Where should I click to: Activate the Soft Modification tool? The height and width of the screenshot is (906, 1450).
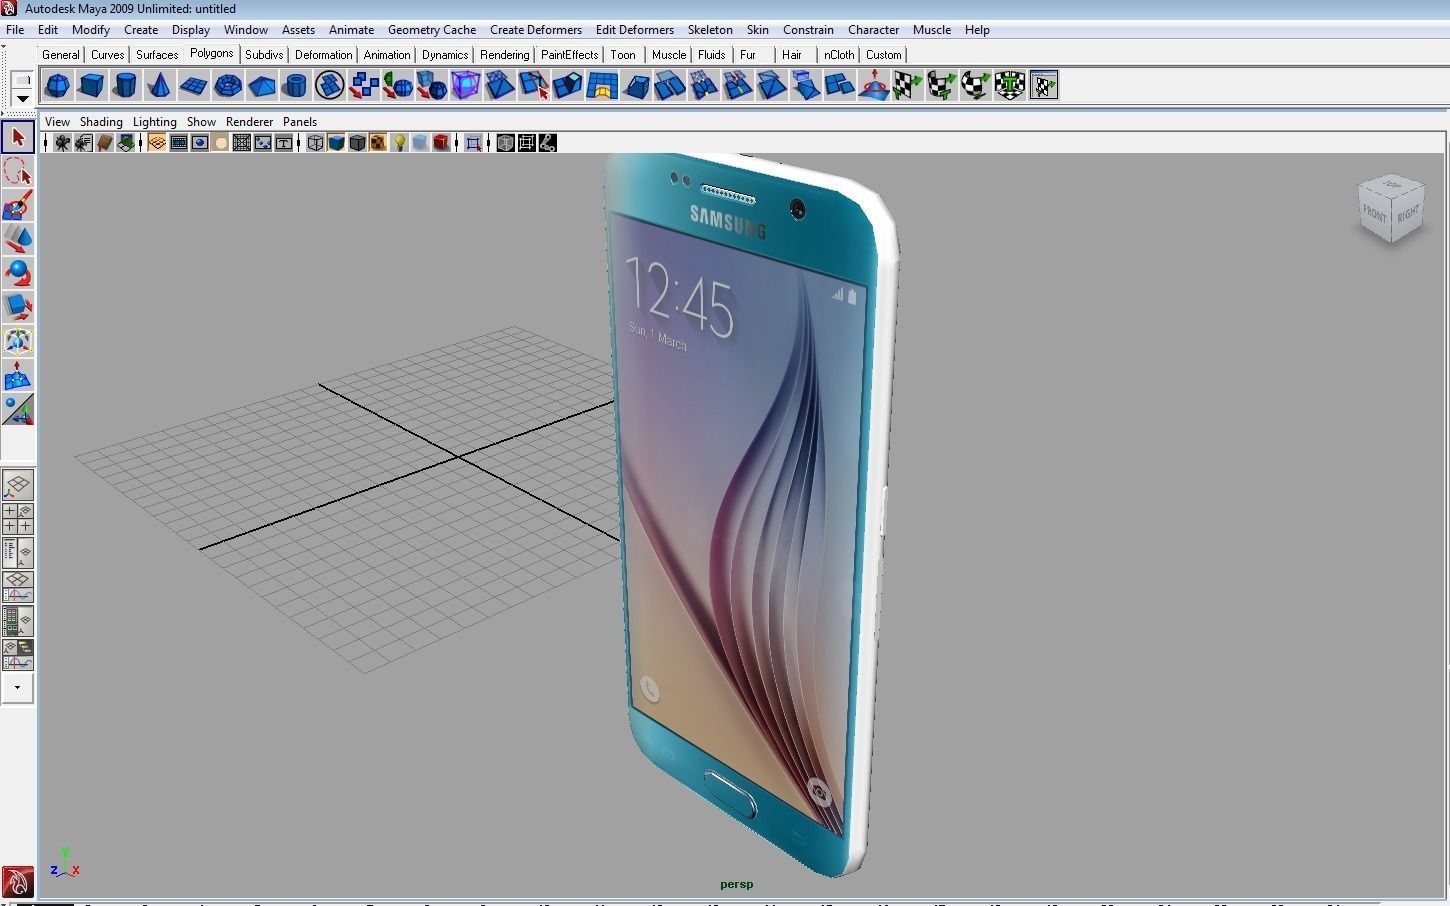pyautogui.click(x=17, y=376)
